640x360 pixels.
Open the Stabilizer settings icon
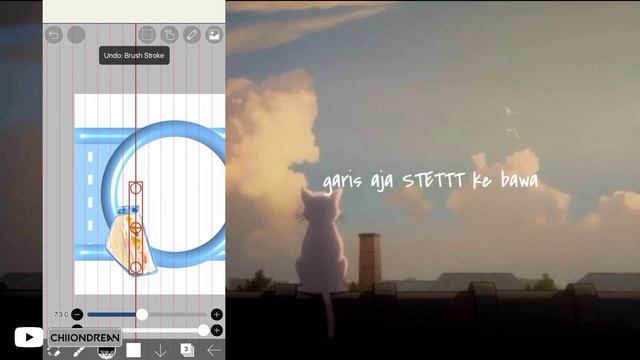point(169,35)
